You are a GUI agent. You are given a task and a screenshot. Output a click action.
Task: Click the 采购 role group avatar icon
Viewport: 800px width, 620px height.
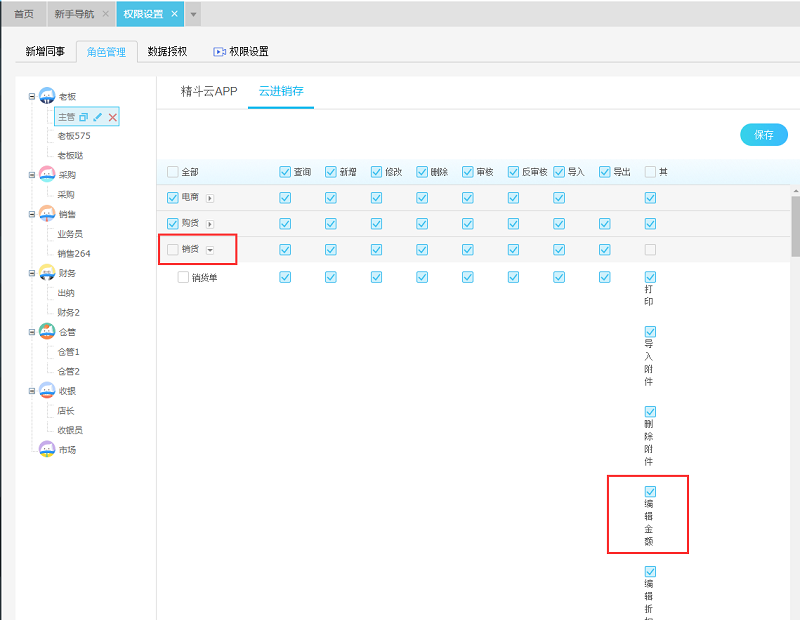(x=47, y=174)
